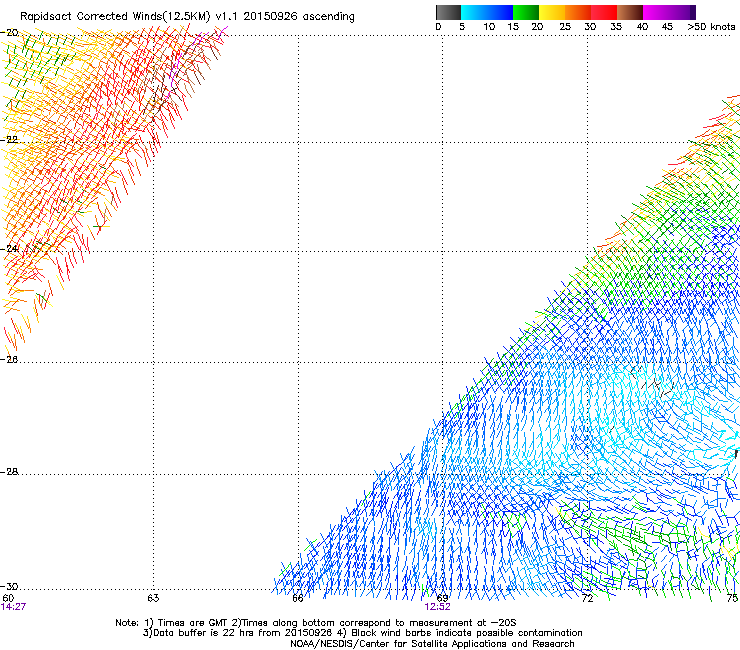
Task: Pick the orange 25-30 knots legend band
Action: (578, 12)
